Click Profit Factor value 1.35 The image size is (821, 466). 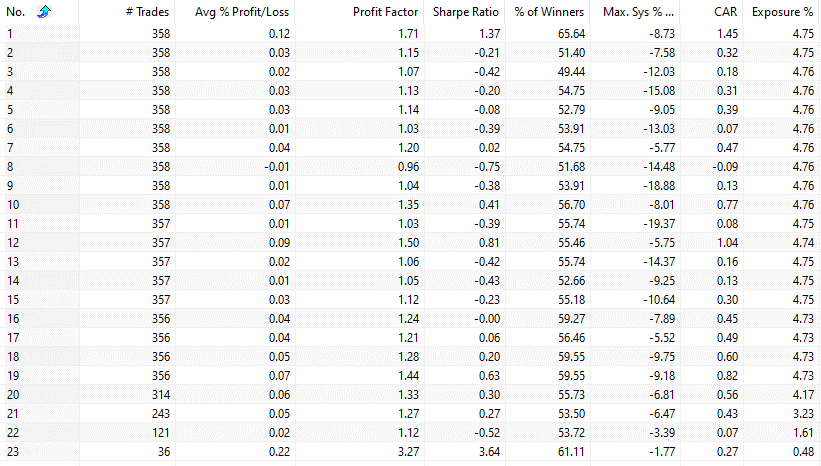[408, 205]
